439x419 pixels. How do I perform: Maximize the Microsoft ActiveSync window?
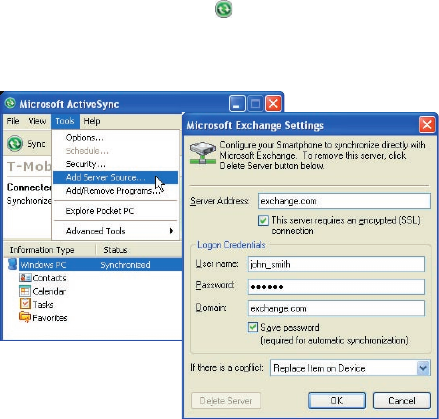tap(255, 104)
